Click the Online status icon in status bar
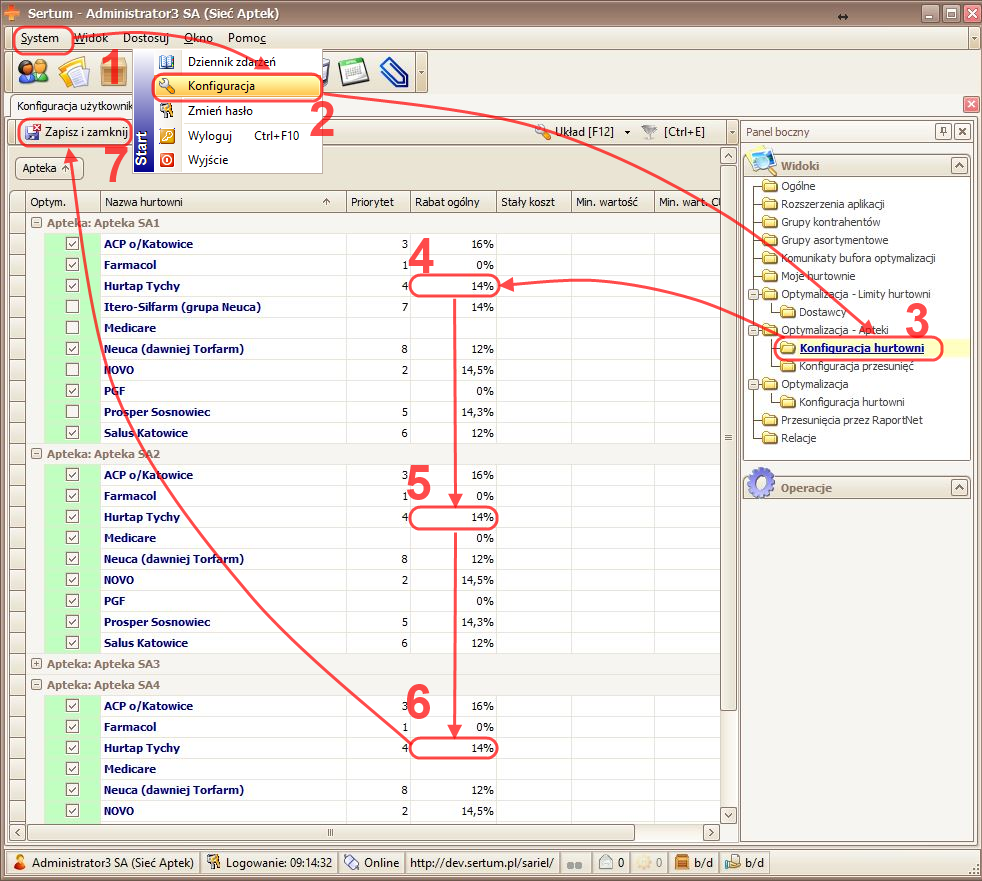This screenshot has width=982, height=881. pos(351,862)
